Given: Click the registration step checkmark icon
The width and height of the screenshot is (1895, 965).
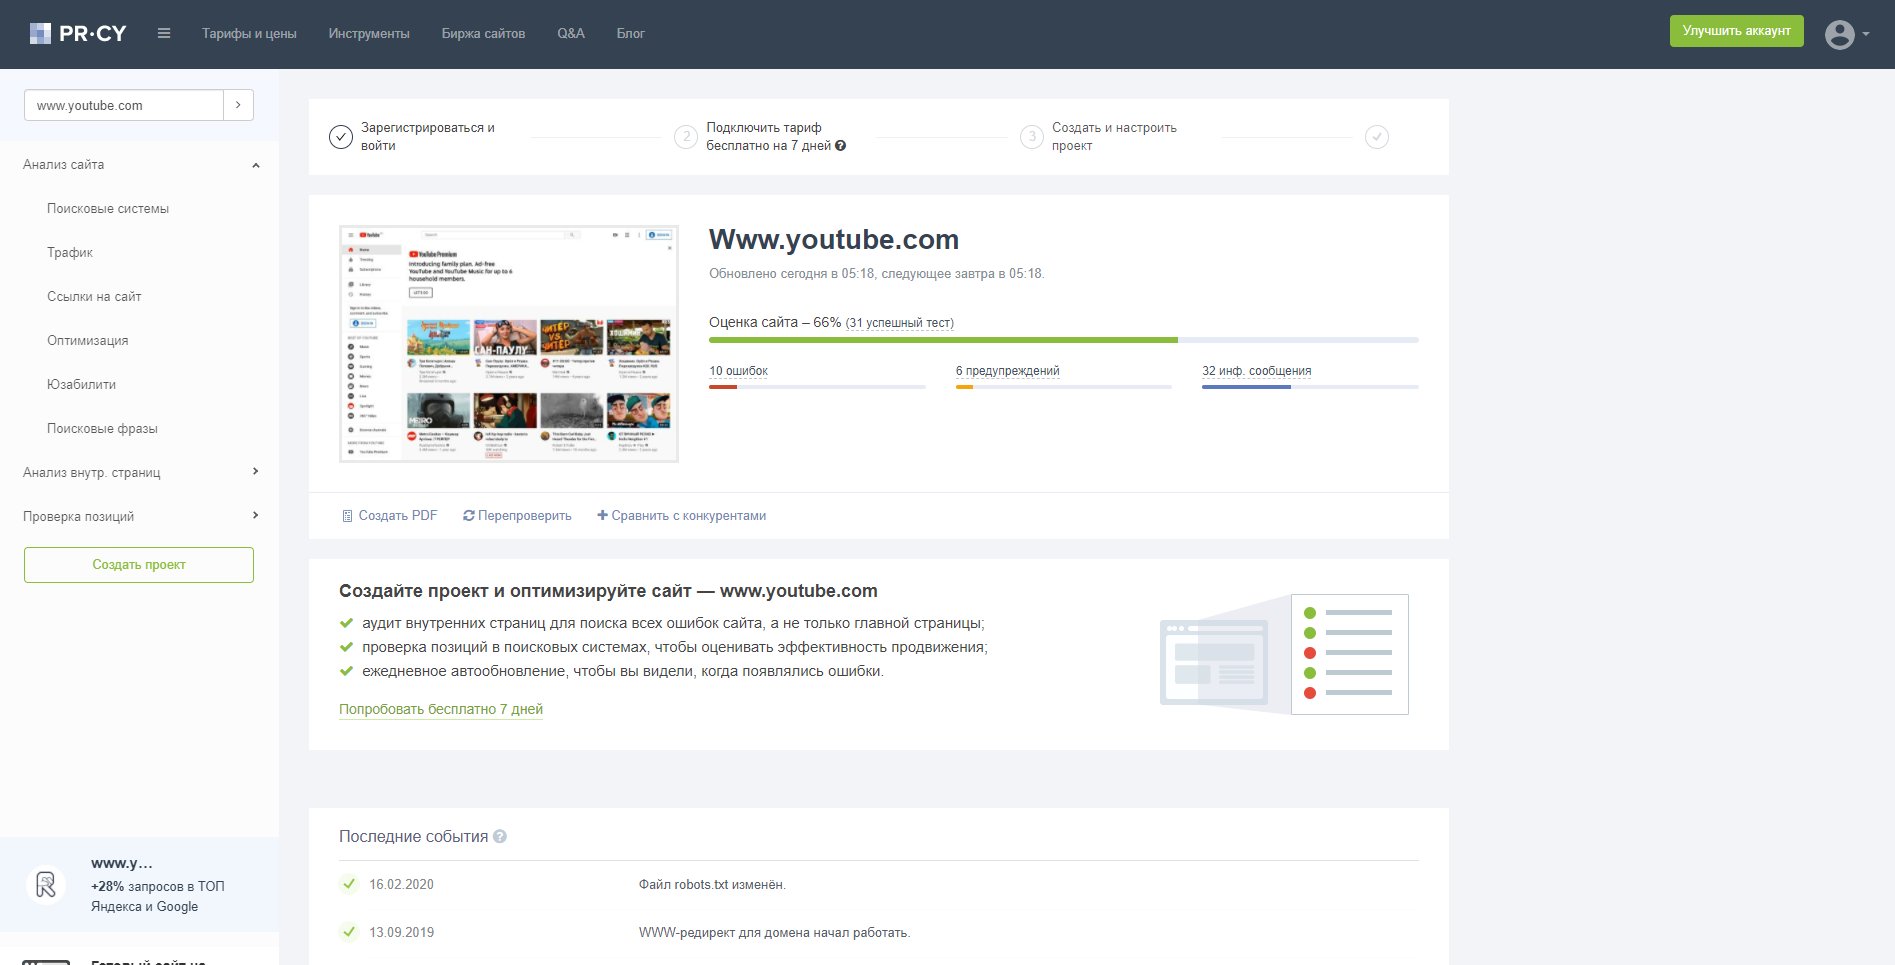Looking at the screenshot, I should tap(341, 137).
